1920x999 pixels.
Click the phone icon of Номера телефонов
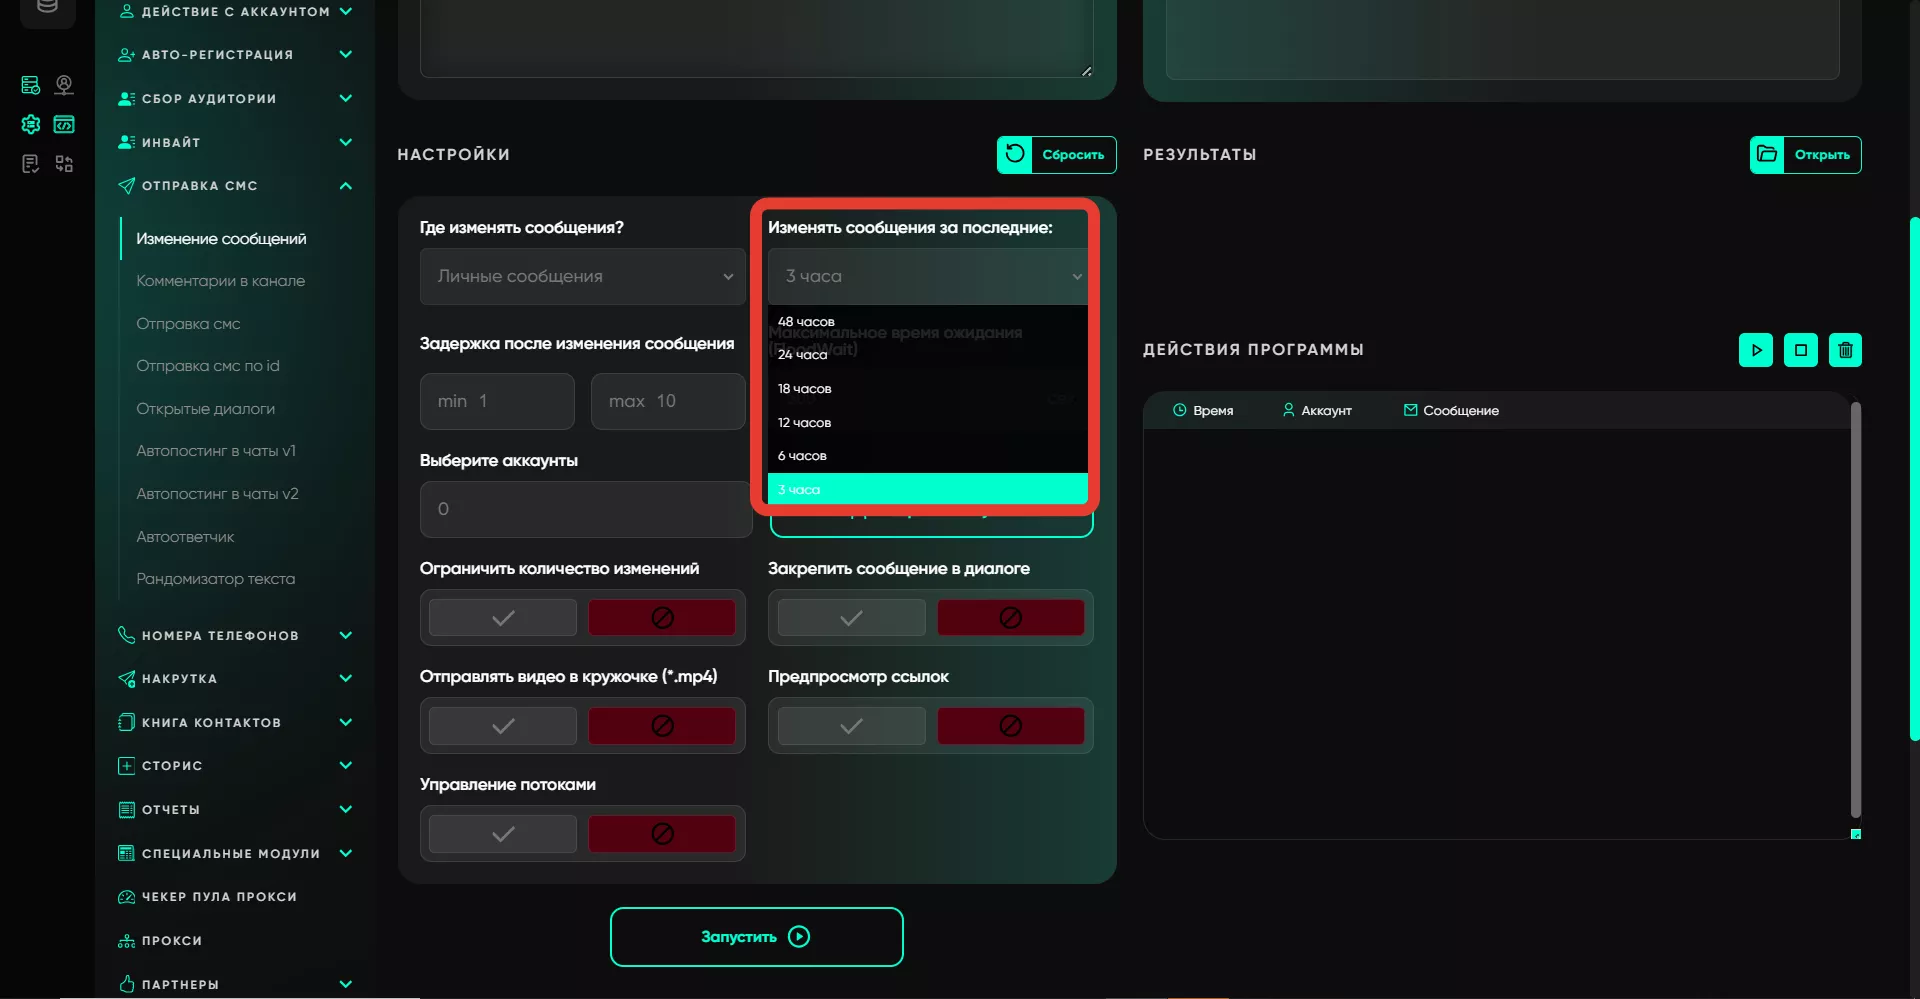126,635
